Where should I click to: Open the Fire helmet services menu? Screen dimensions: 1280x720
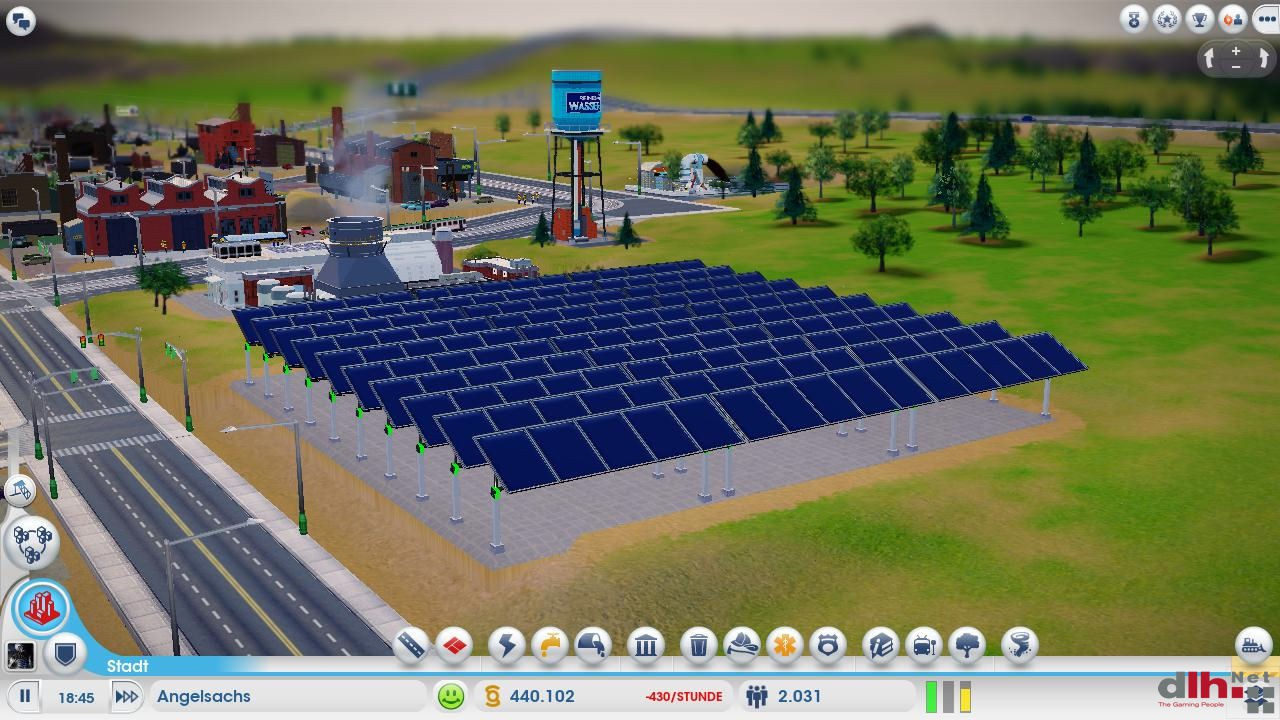(742, 646)
